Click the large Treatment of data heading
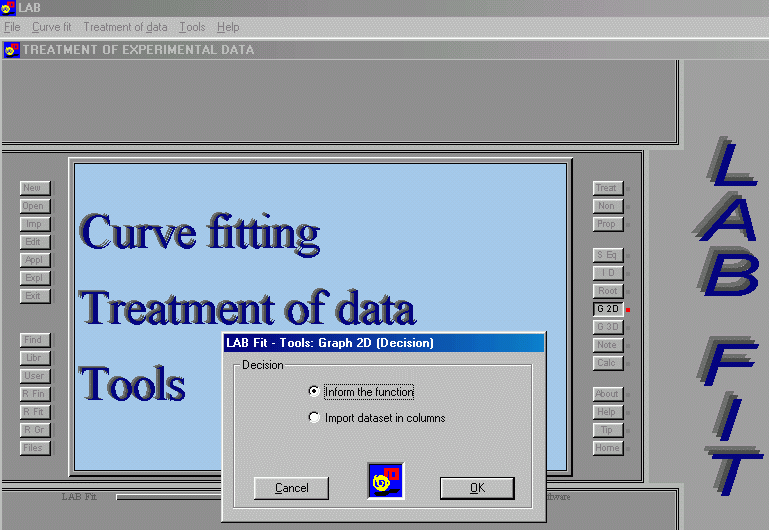The image size is (769, 530). tap(247, 308)
